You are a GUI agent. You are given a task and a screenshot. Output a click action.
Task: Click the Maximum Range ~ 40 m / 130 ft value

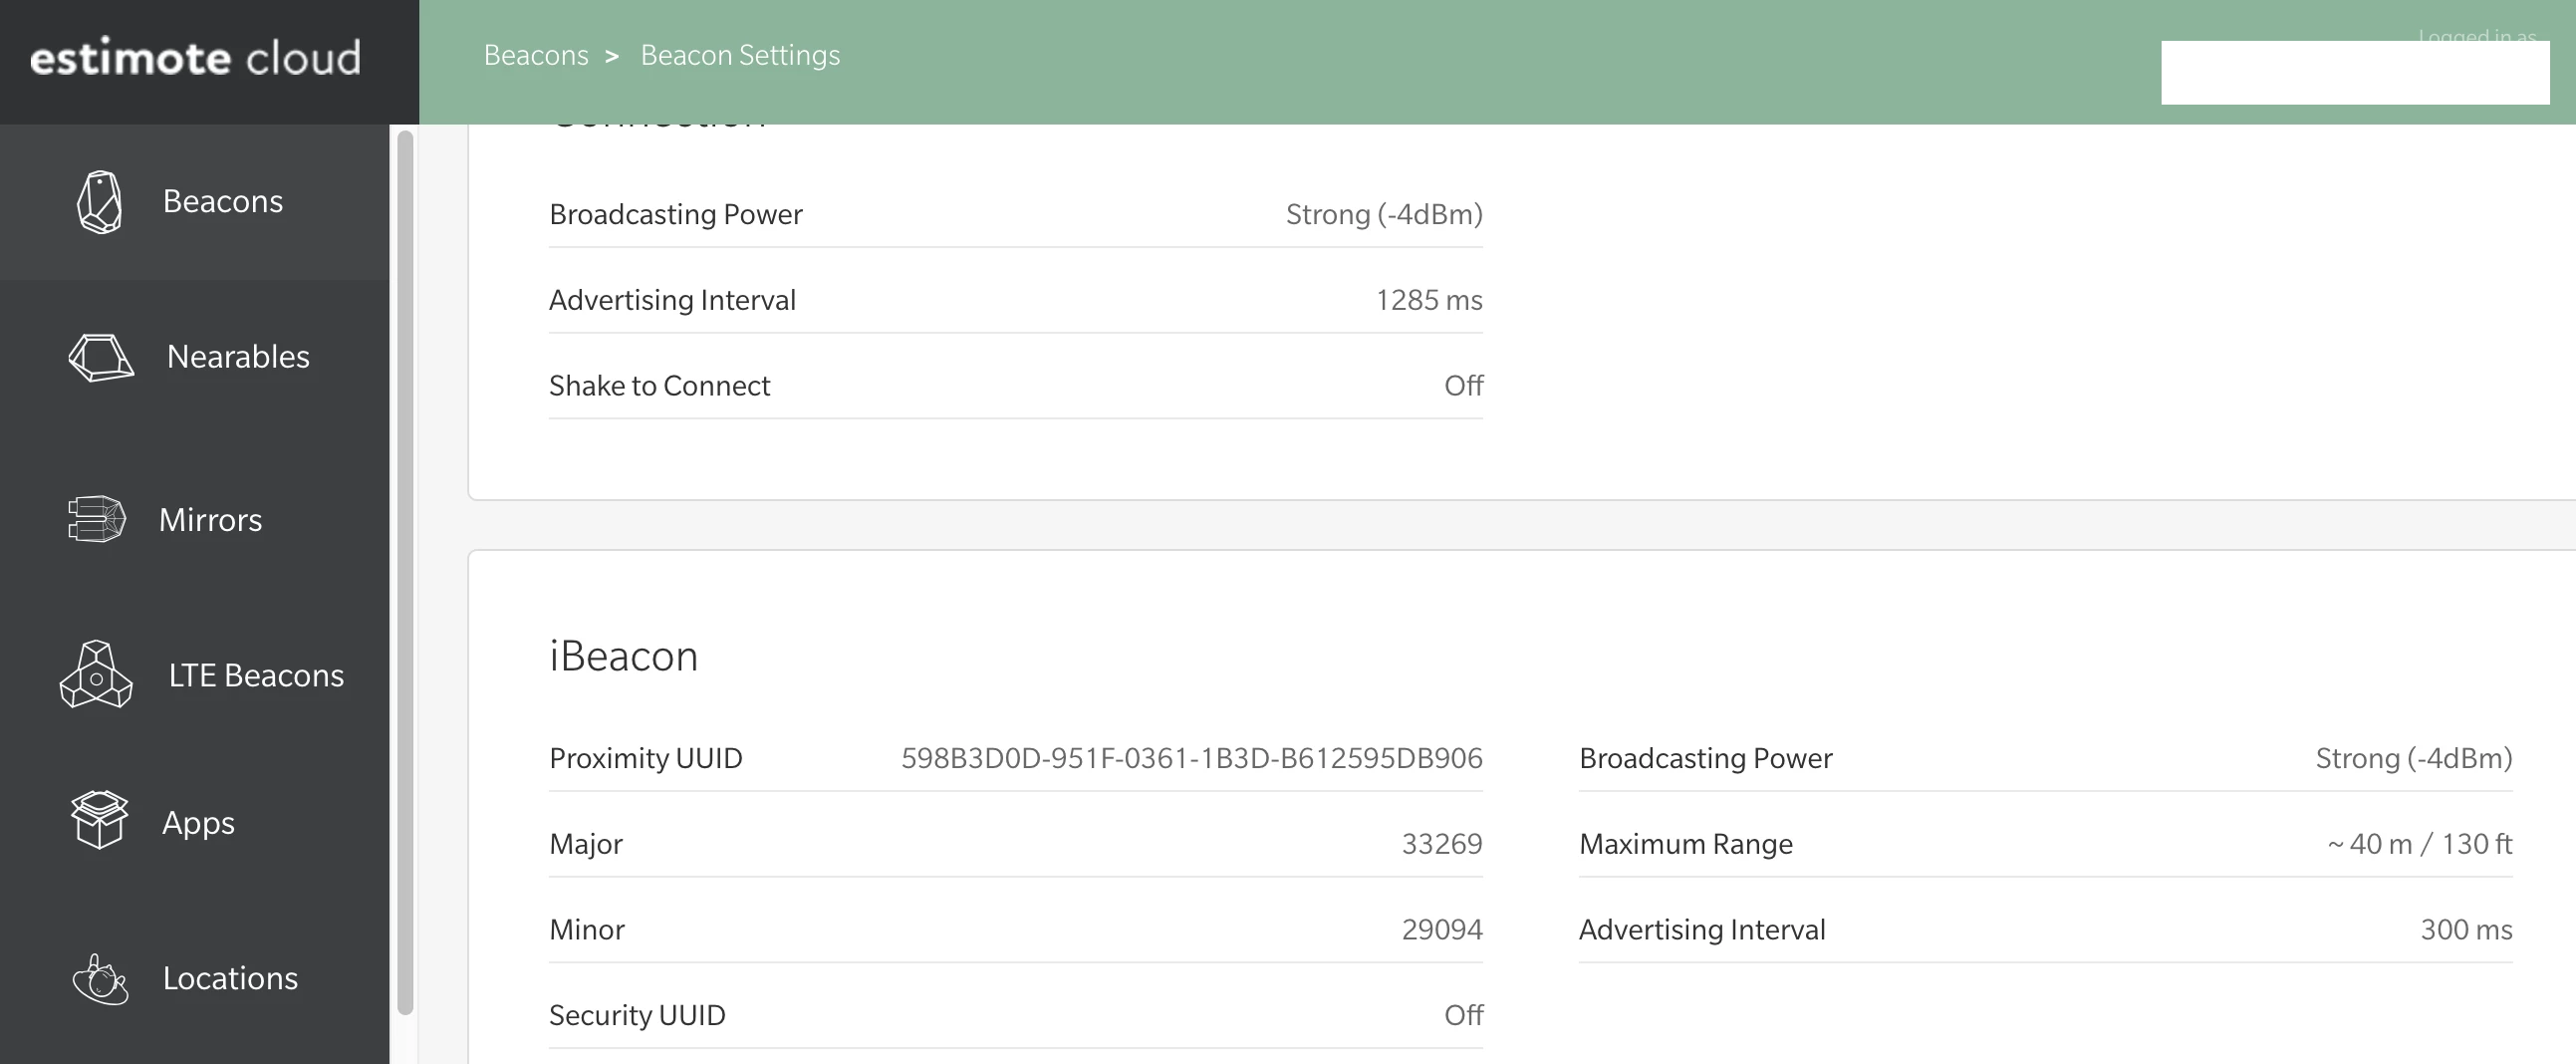[x=2420, y=844]
